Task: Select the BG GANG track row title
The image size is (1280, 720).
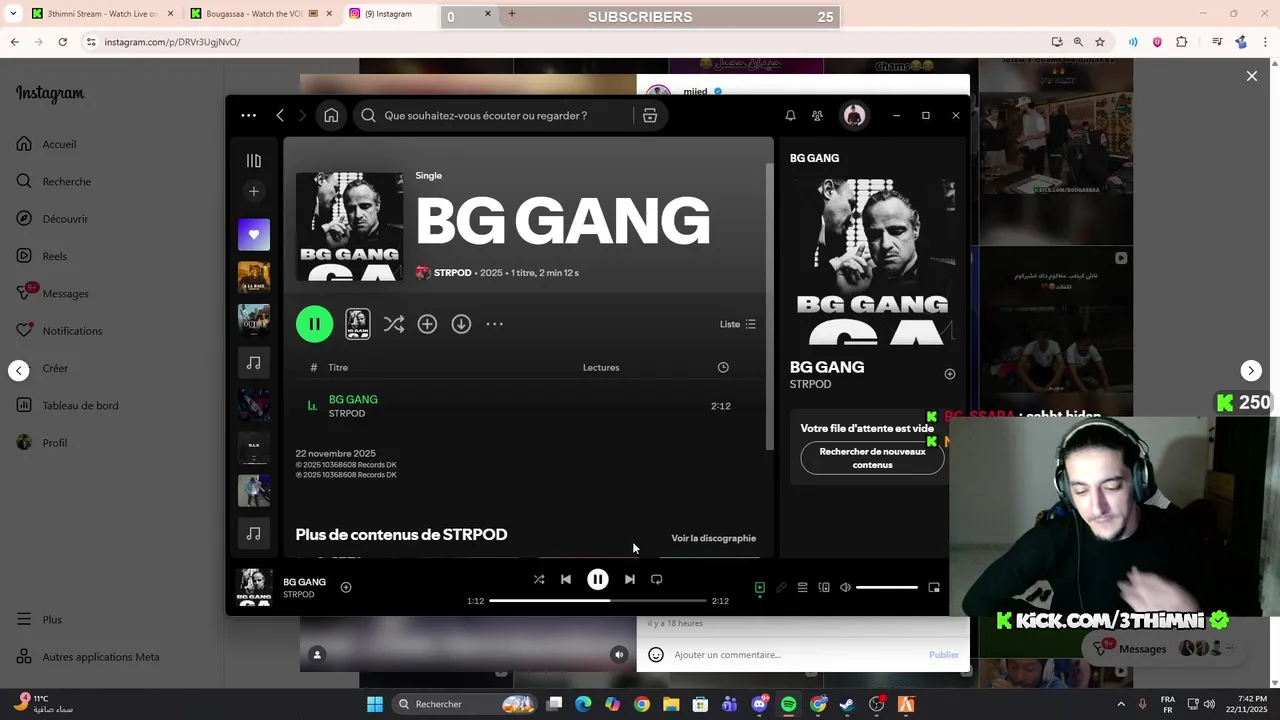Action: tap(353, 399)
